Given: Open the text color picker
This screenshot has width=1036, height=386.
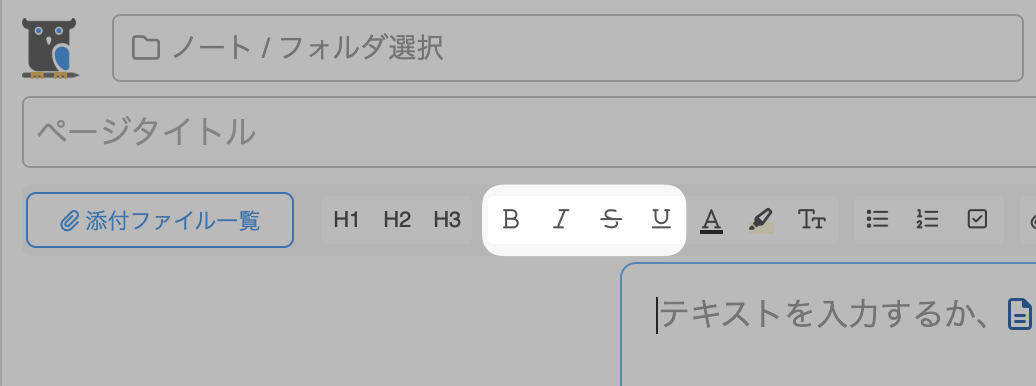Looking at the screenshot, I should tap(711, 219).
